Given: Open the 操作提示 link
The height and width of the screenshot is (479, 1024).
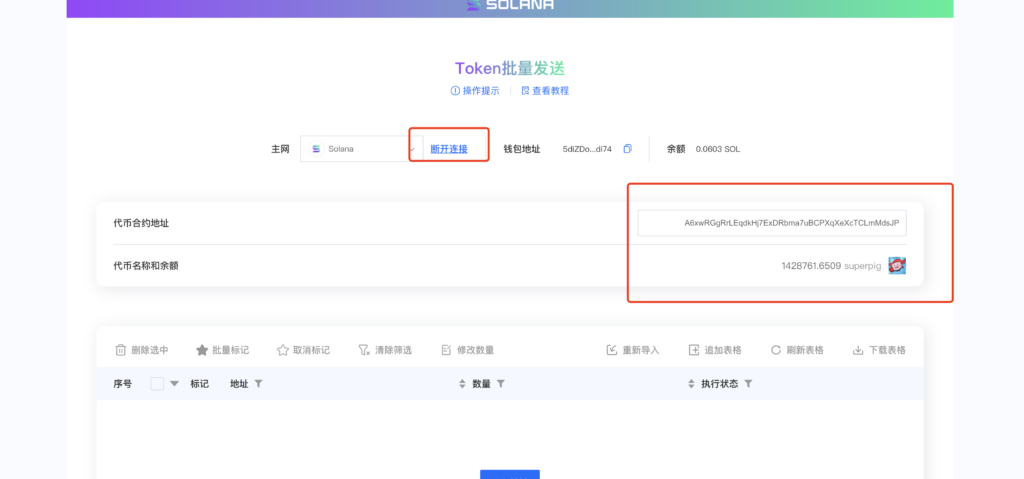Looking at the screenshot, I should click(475, 91).
